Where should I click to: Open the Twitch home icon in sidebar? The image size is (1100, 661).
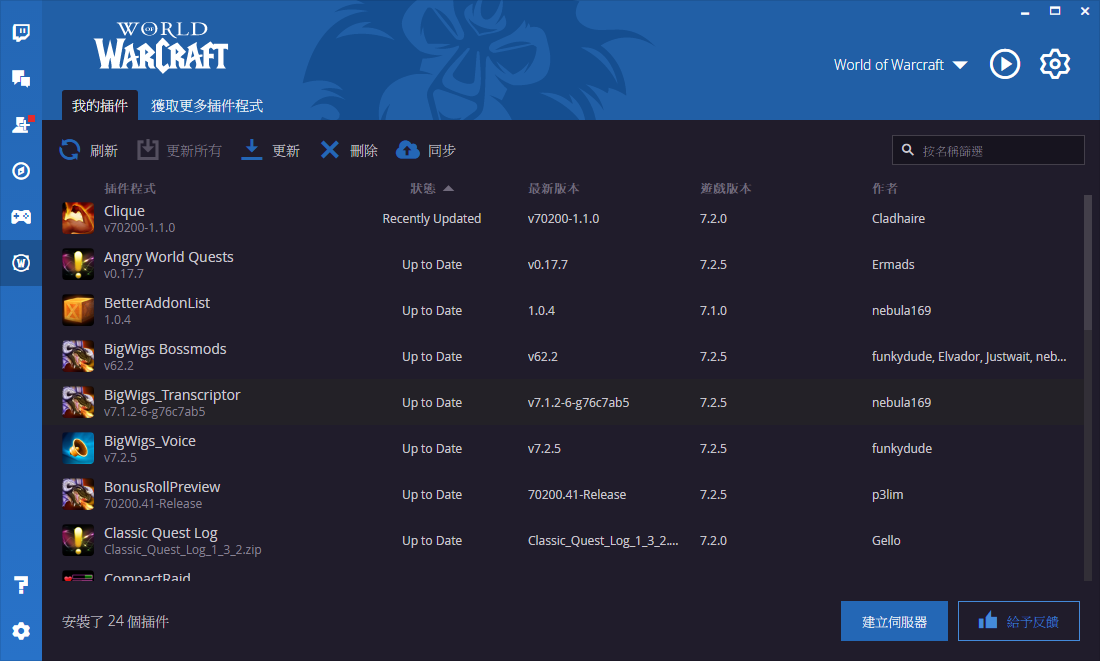click(21, 33)
